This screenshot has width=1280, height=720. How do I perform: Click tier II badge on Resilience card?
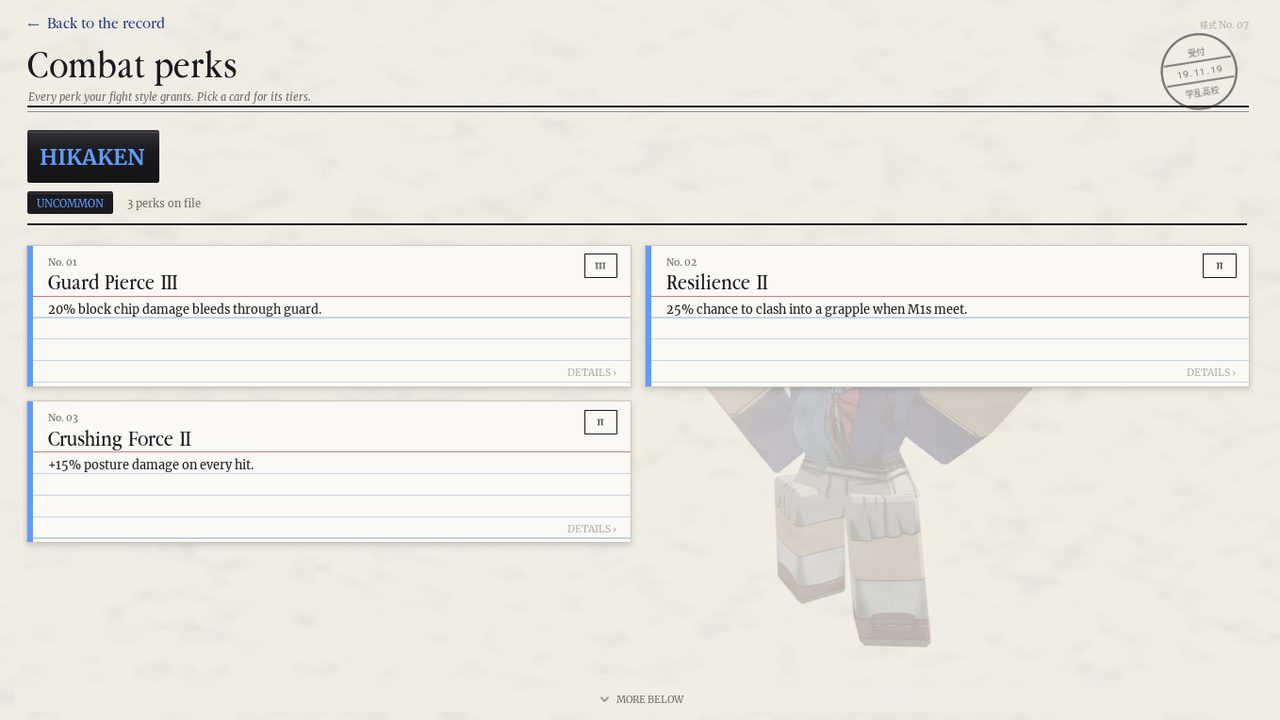point(1219,266)
